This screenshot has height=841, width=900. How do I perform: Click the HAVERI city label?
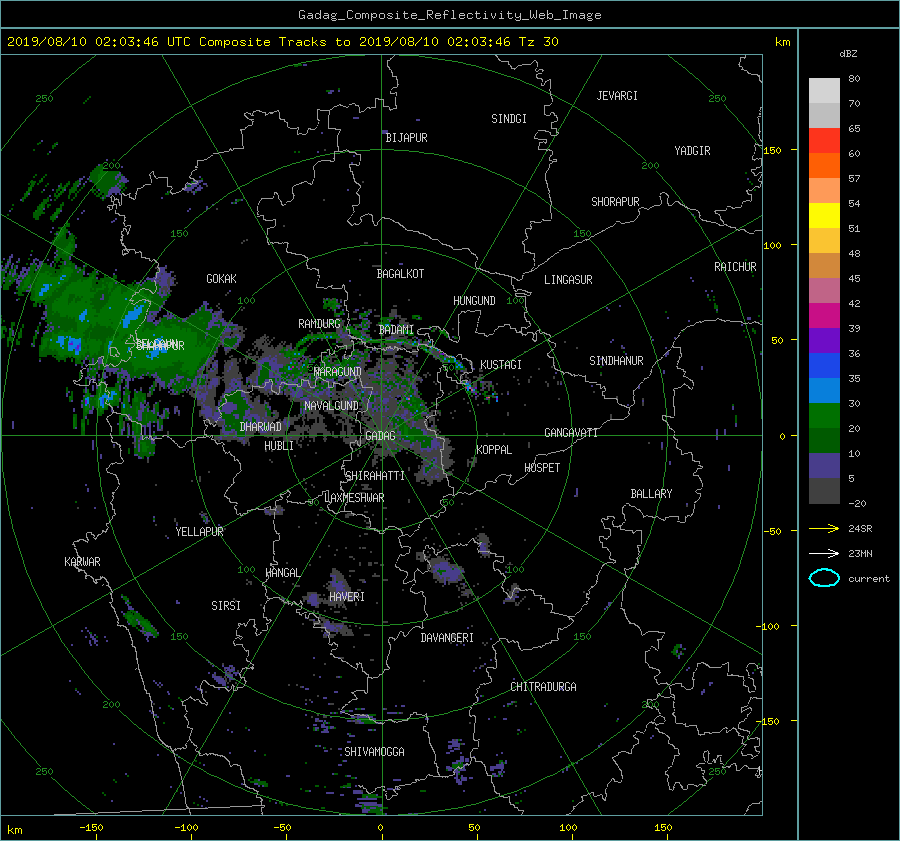[x=347, y=598]
